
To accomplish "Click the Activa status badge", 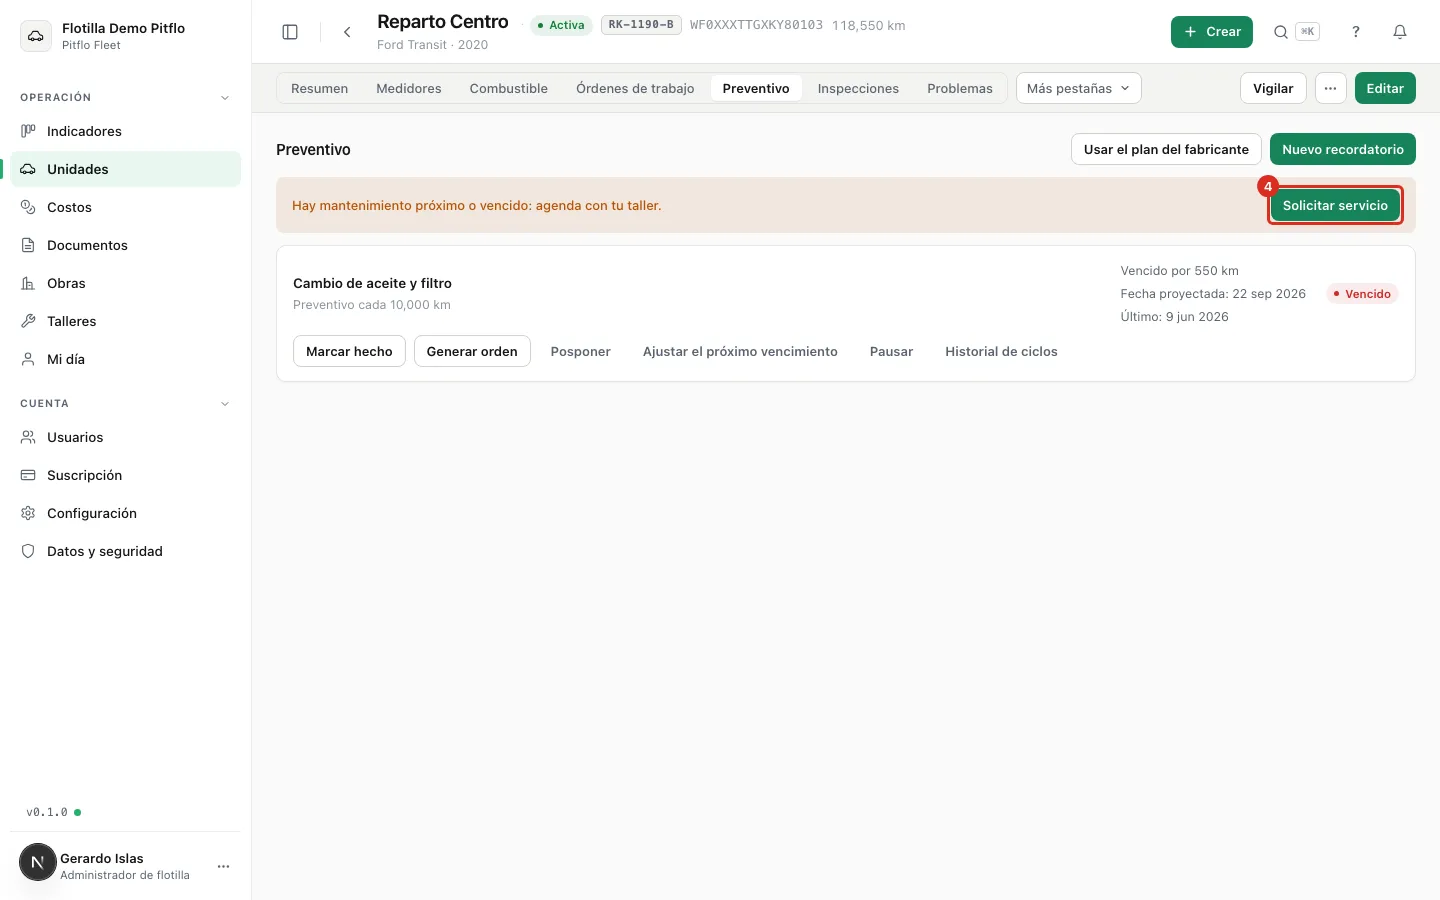I will tap(561, 25).
